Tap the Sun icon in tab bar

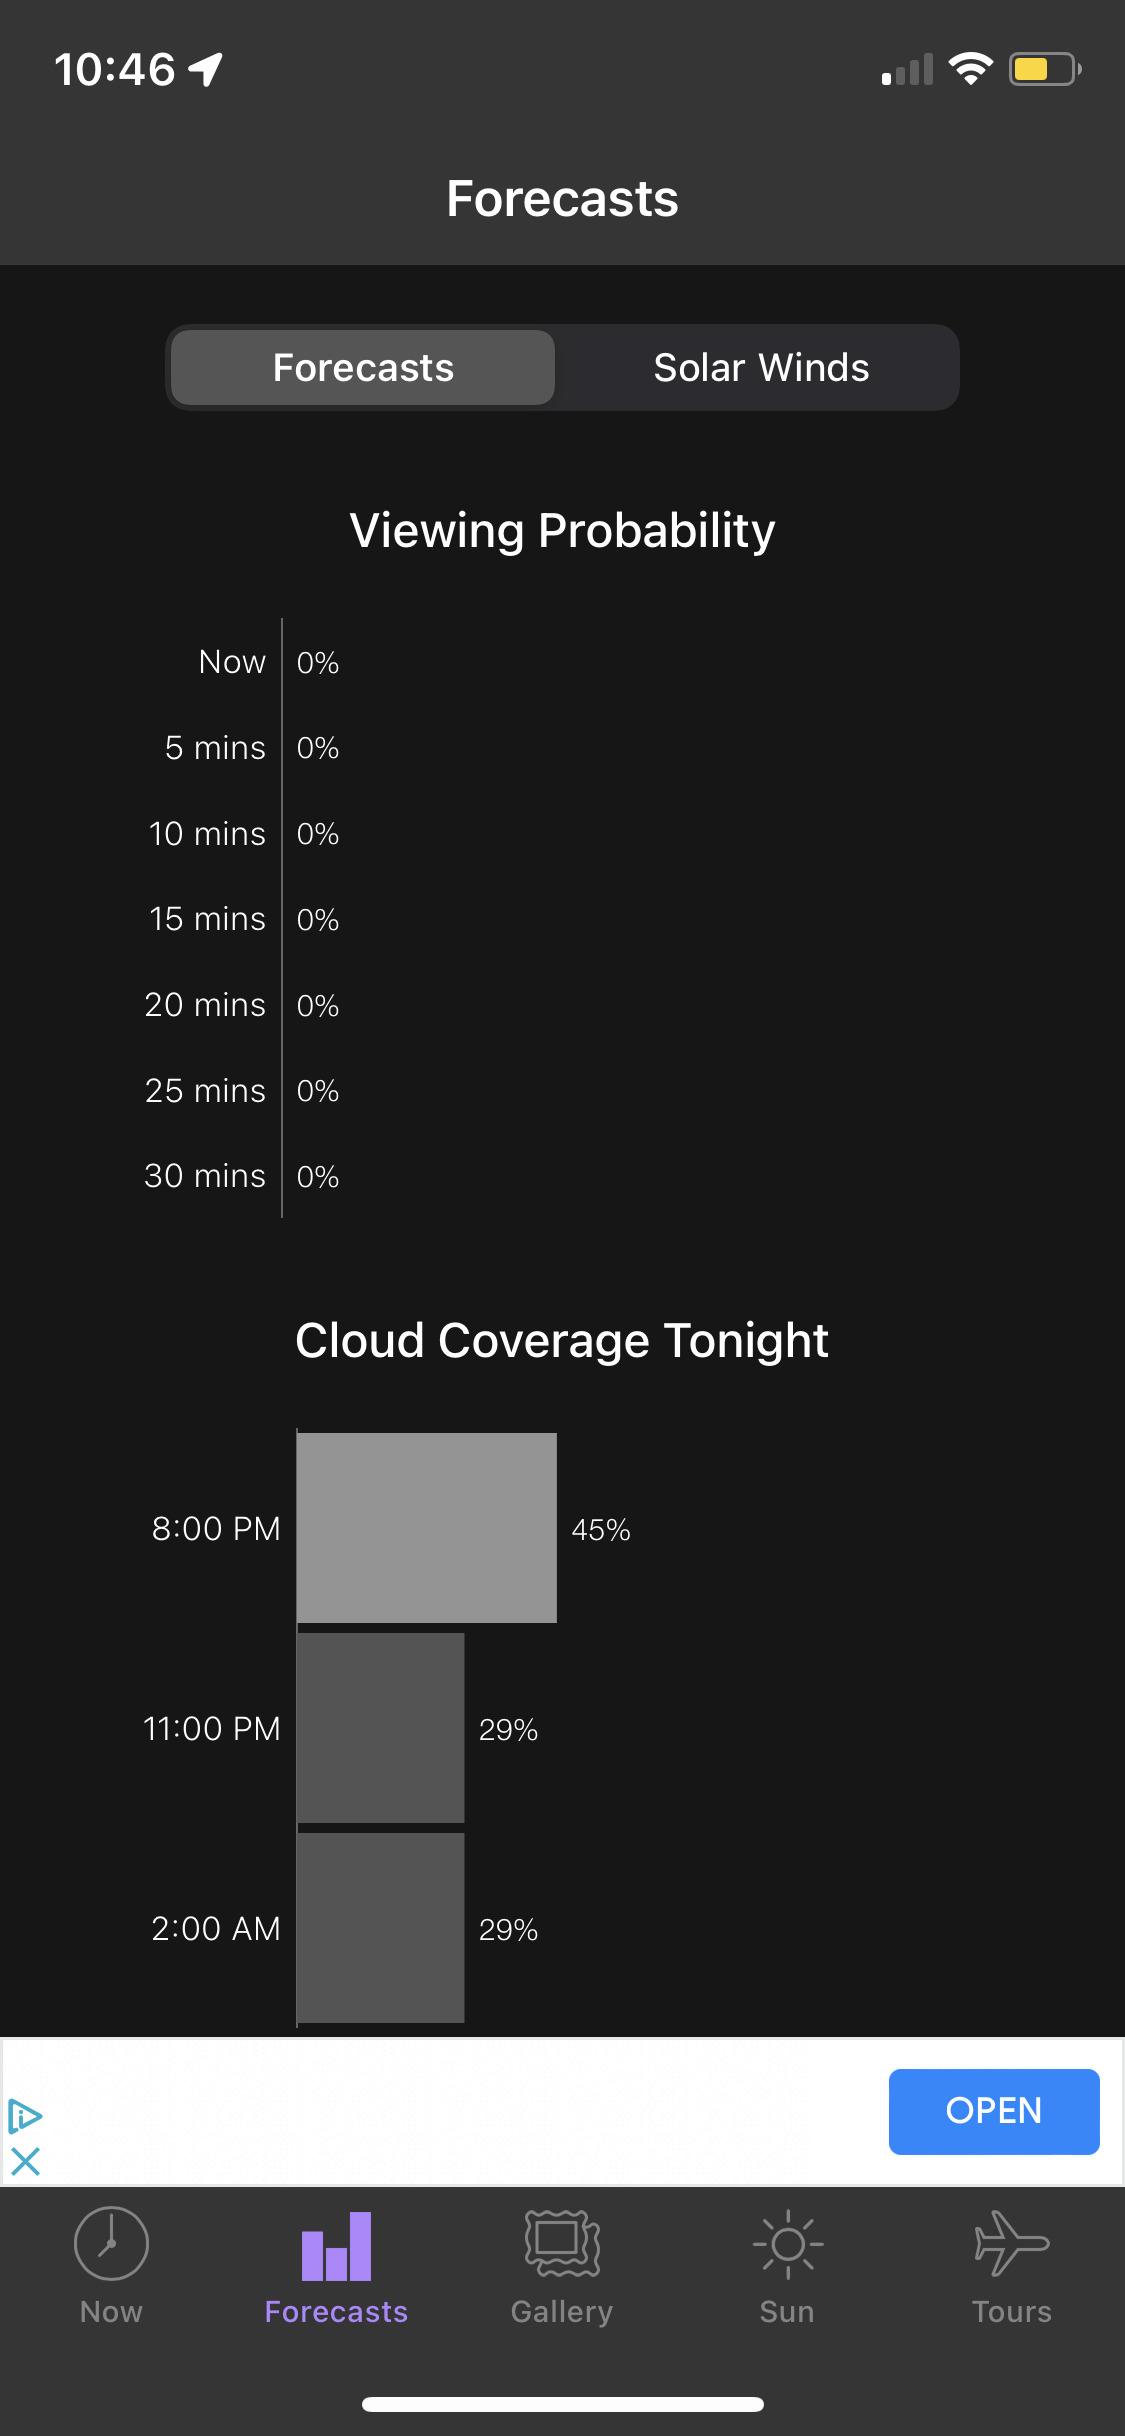point(787,2244)
